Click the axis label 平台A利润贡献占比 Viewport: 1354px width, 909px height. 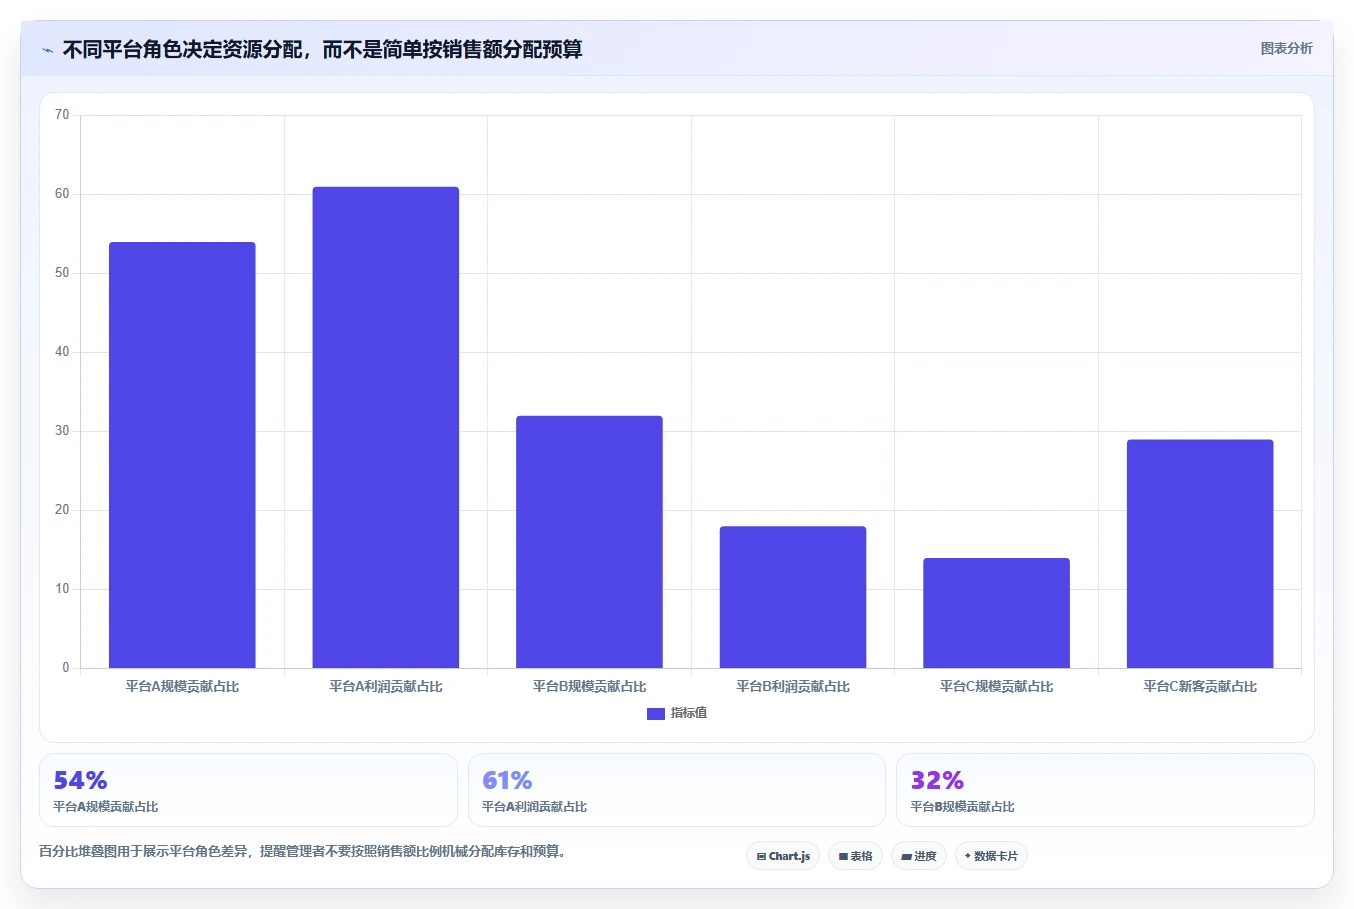click(386, 687)
